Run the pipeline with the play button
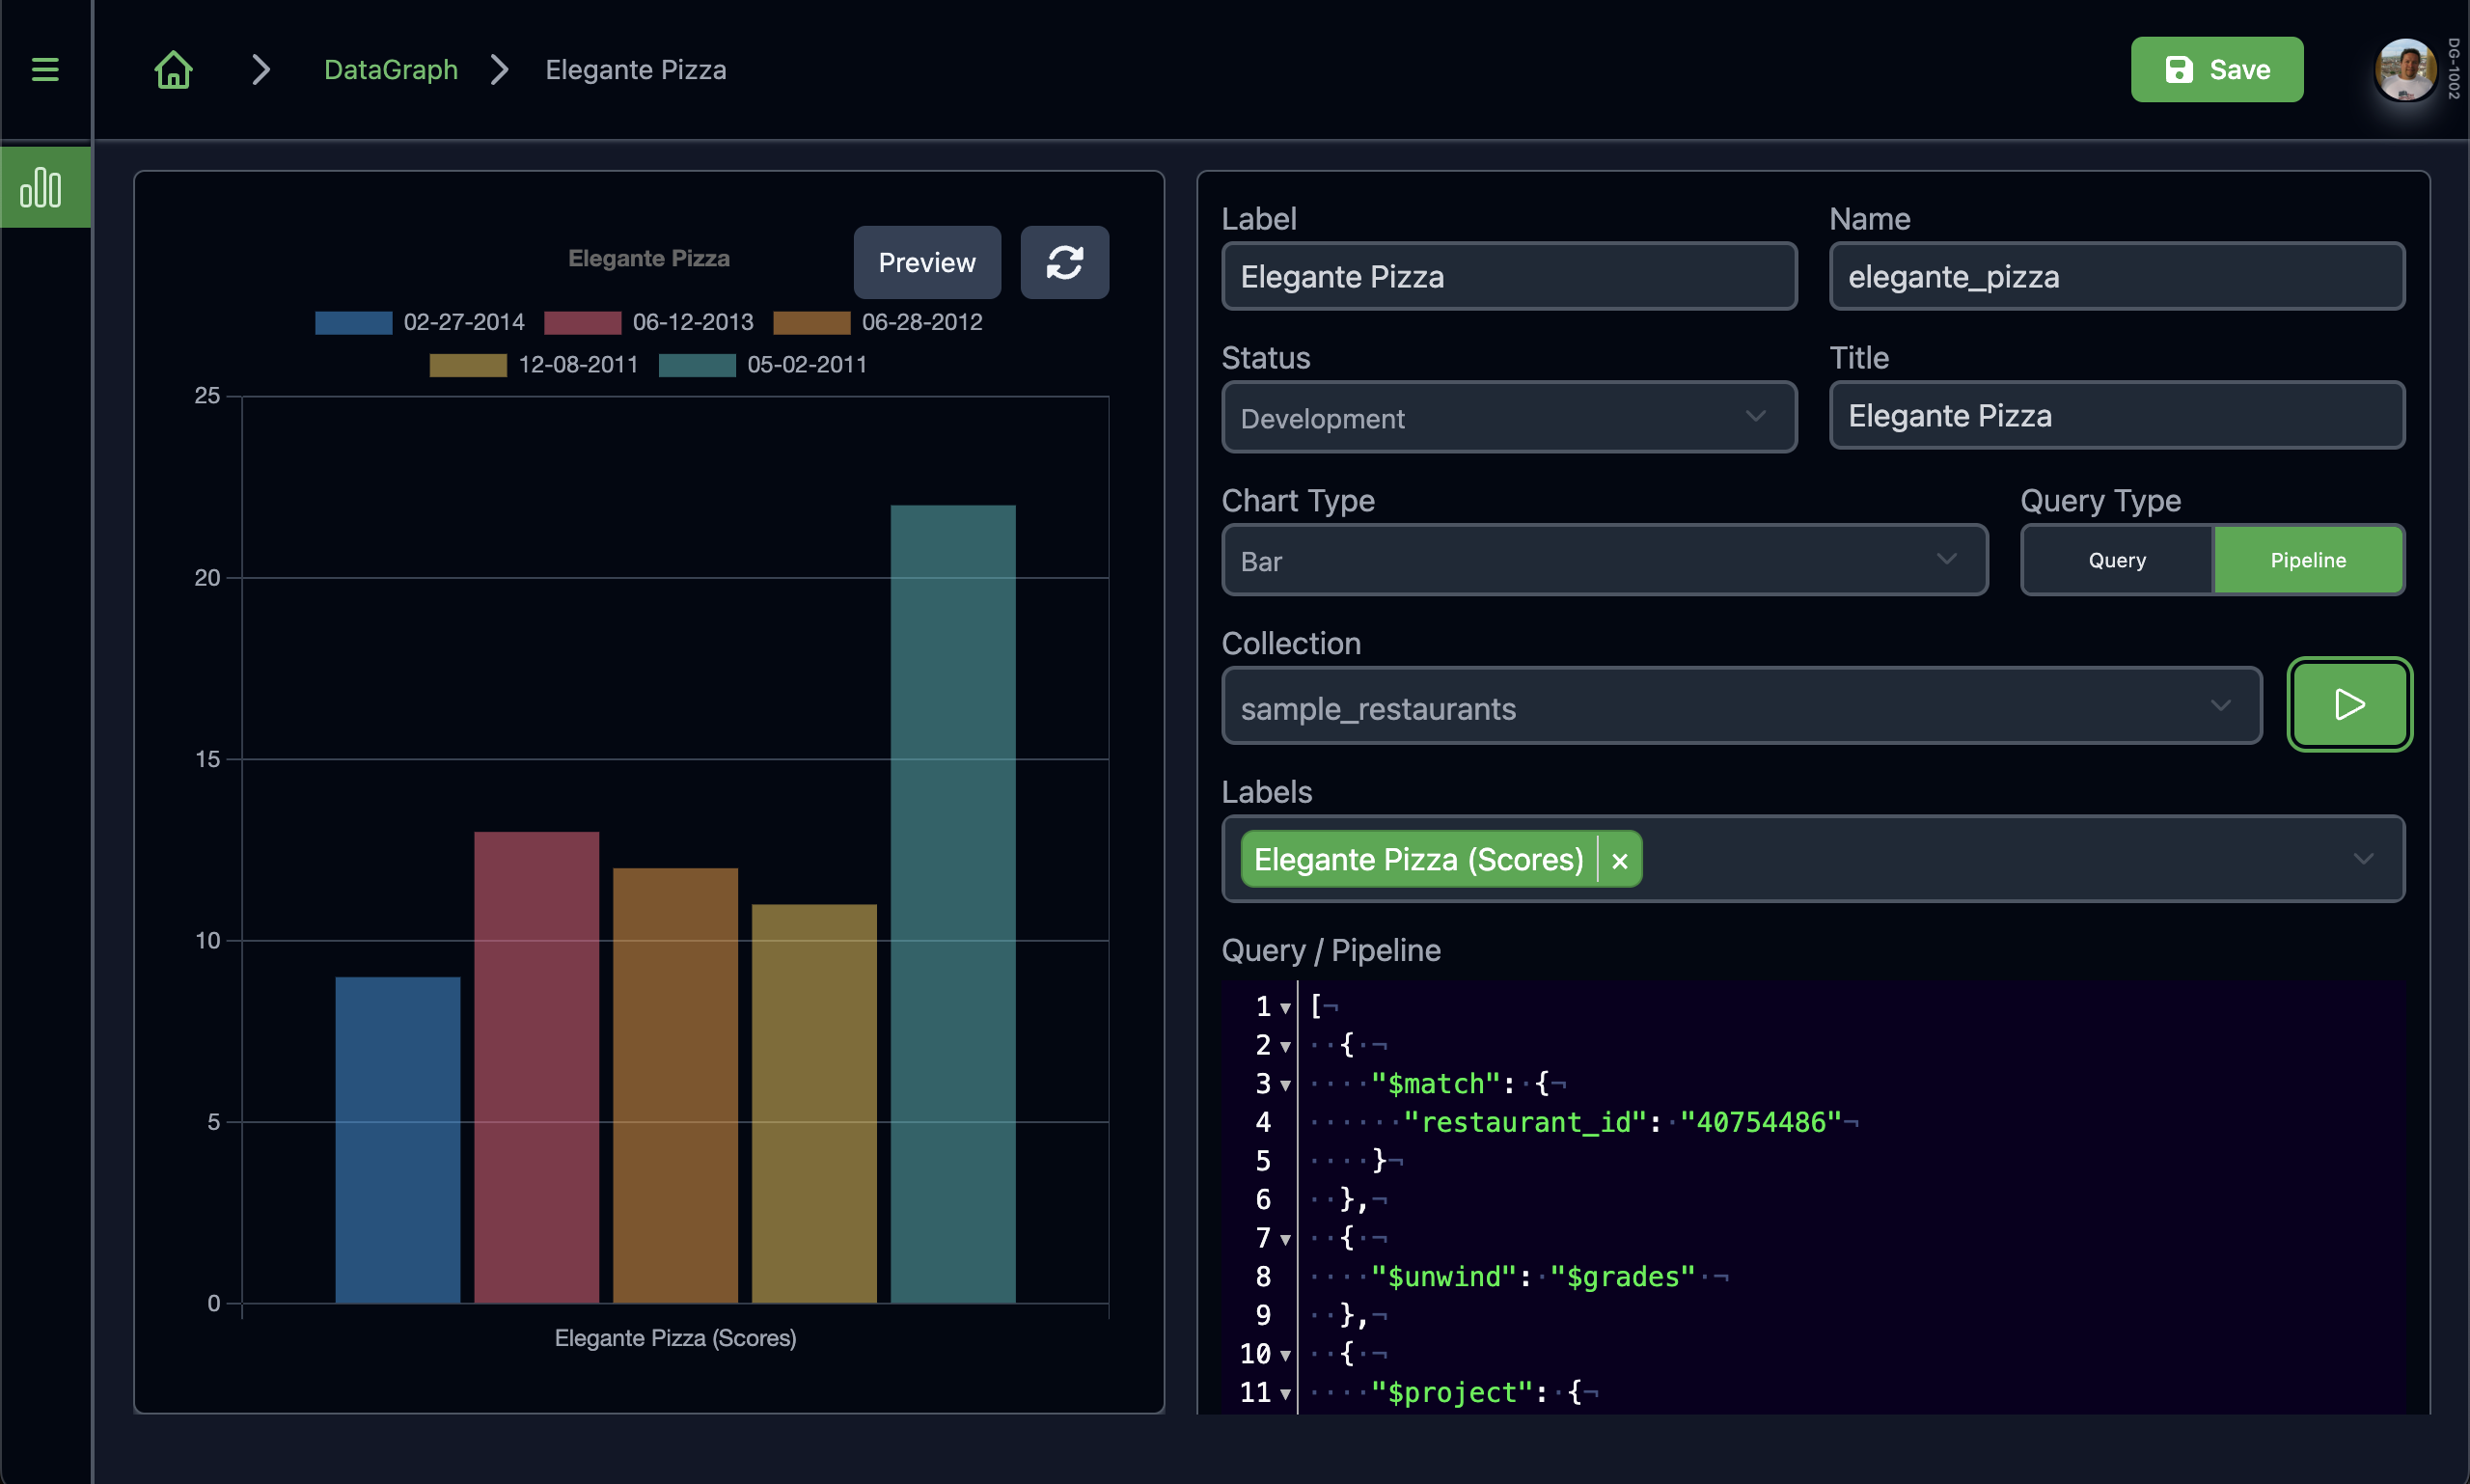 pos(2348,704)
